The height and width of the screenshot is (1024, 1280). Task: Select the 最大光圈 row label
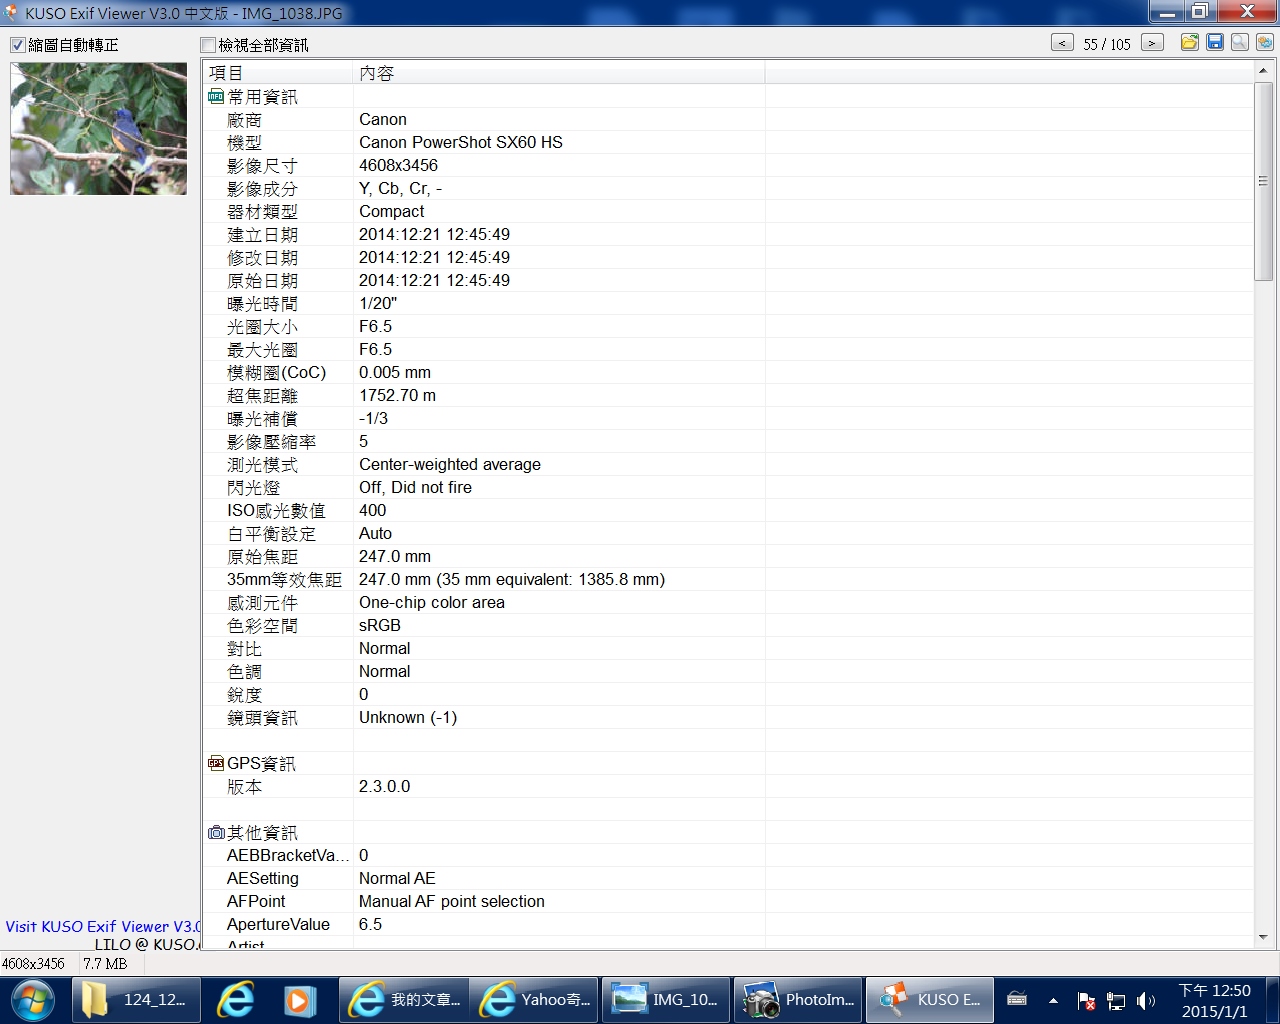pyautogui.click(x=262, y=350)
